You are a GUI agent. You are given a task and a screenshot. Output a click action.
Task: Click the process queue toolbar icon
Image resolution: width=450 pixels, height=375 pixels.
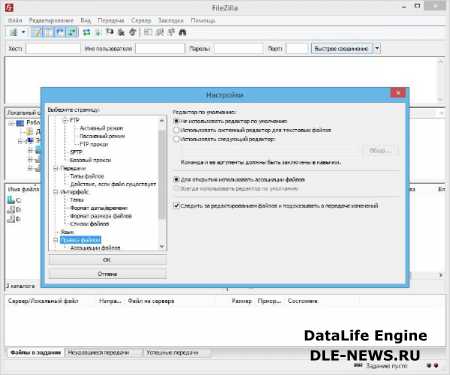point(98,32)
